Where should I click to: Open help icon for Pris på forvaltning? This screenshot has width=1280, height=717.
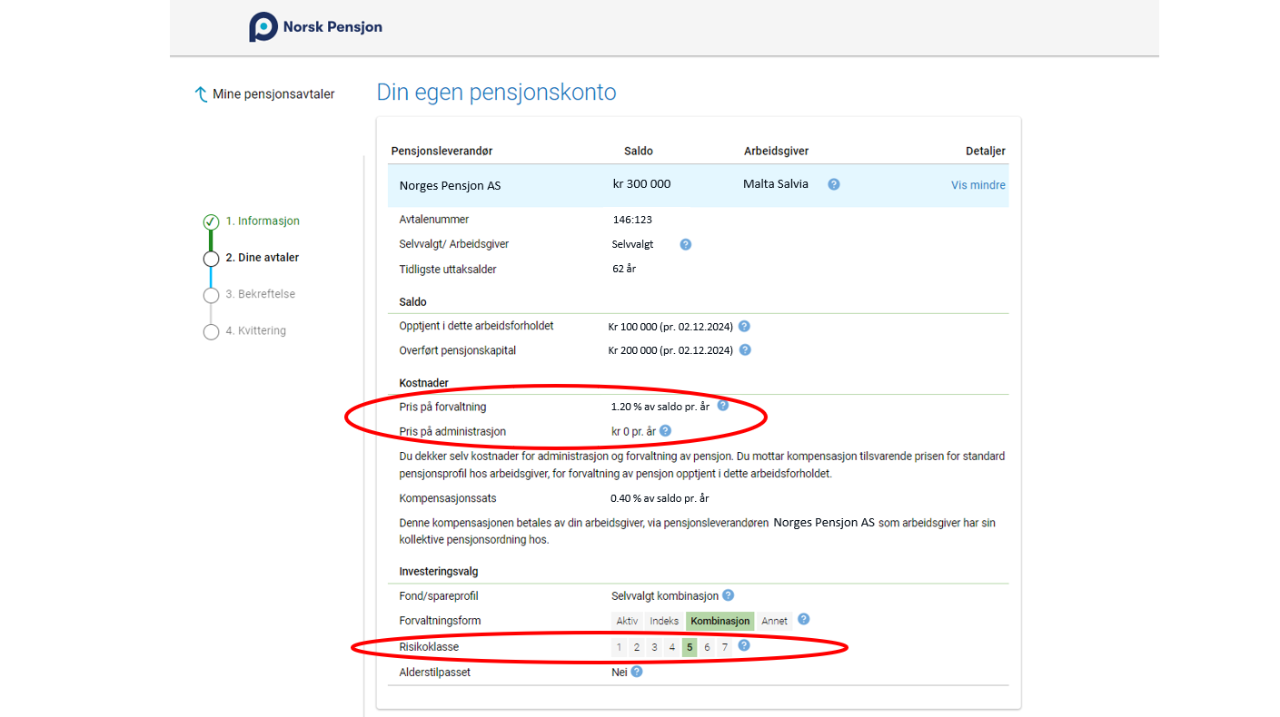pos(723,406)
